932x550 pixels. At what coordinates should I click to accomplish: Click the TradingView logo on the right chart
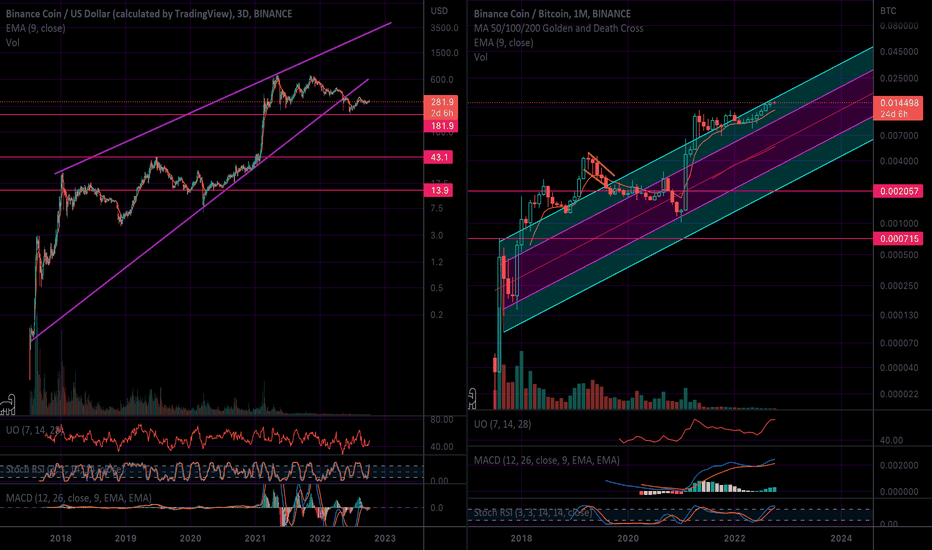[472, 398]
